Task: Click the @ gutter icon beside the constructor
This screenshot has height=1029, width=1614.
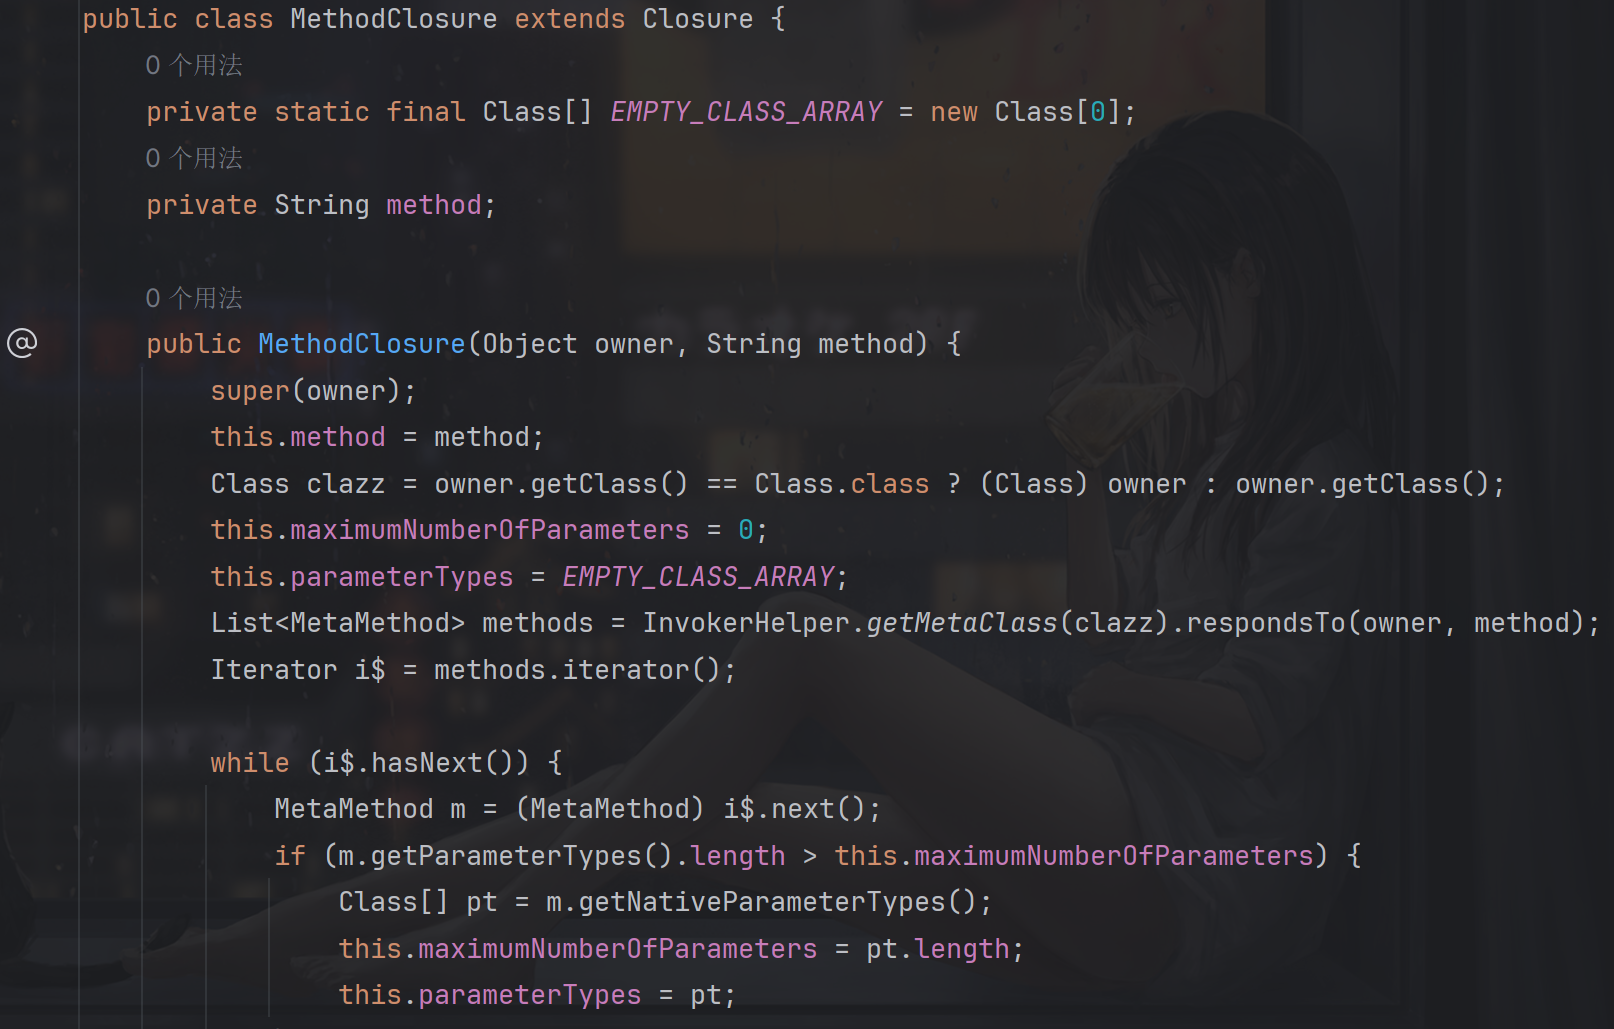Action: [x=22, y=343]
